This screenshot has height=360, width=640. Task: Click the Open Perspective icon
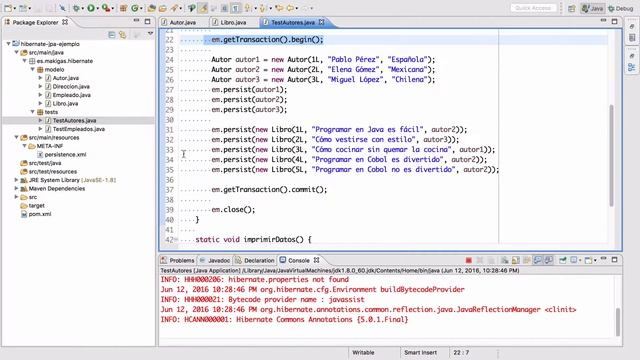[x=571, y=8]
